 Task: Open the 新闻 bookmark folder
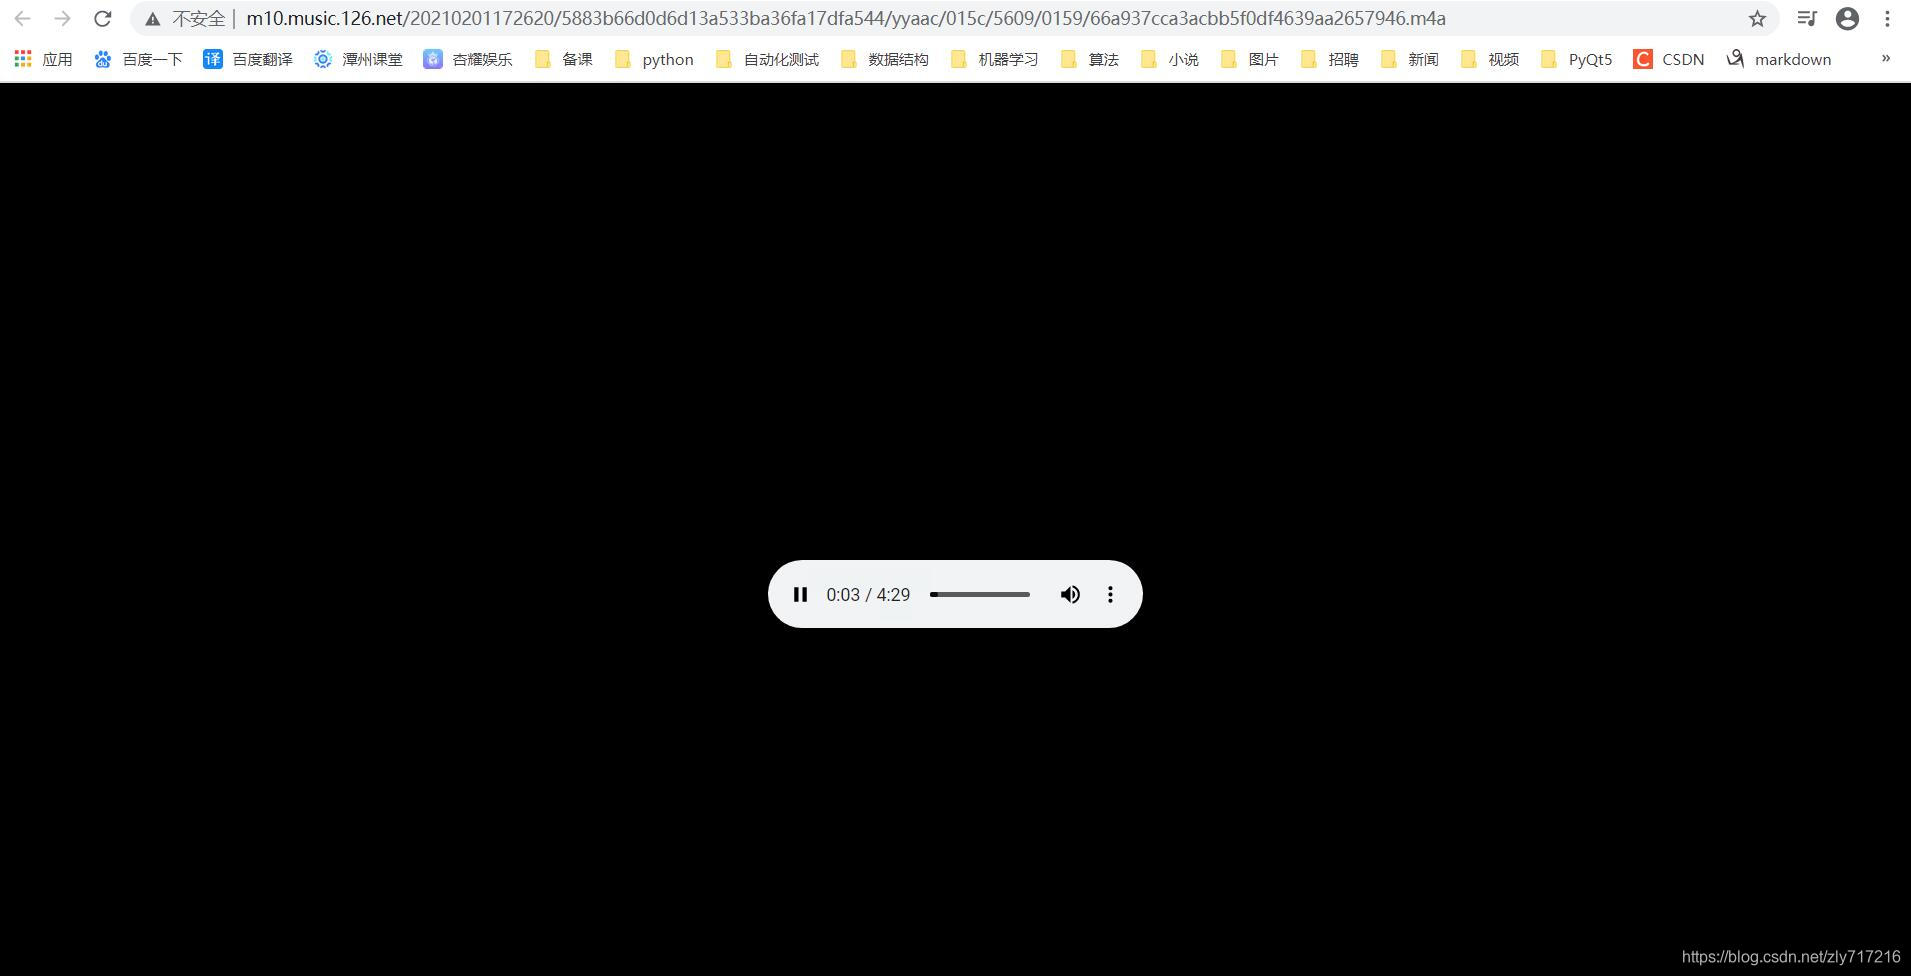1410,59
